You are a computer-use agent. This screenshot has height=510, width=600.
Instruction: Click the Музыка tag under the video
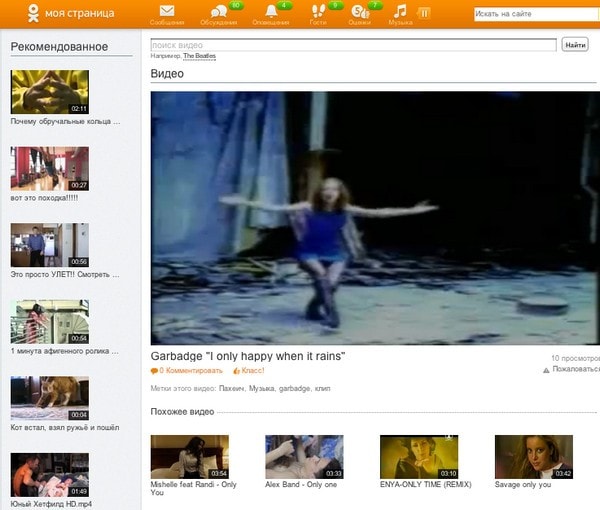(262, 388)
